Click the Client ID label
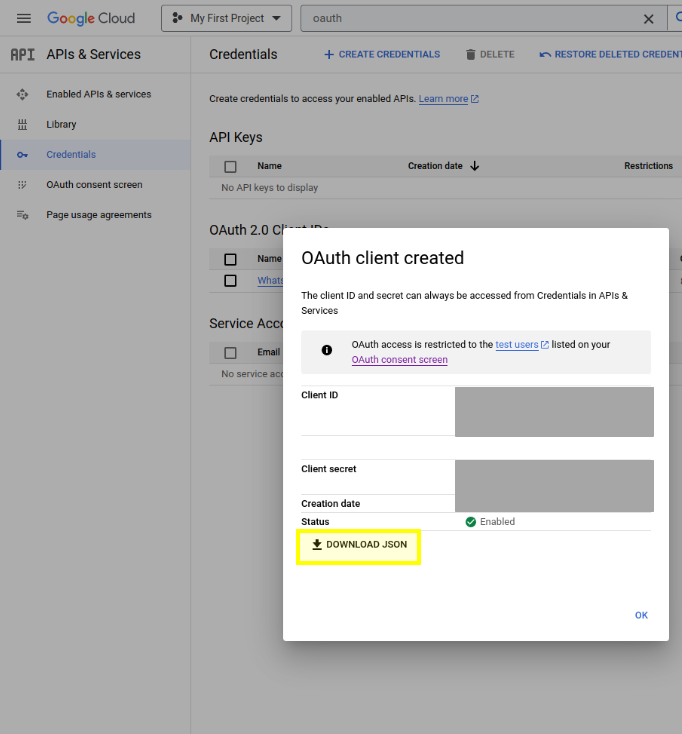682x734 pixels. (x=320, y=395)
